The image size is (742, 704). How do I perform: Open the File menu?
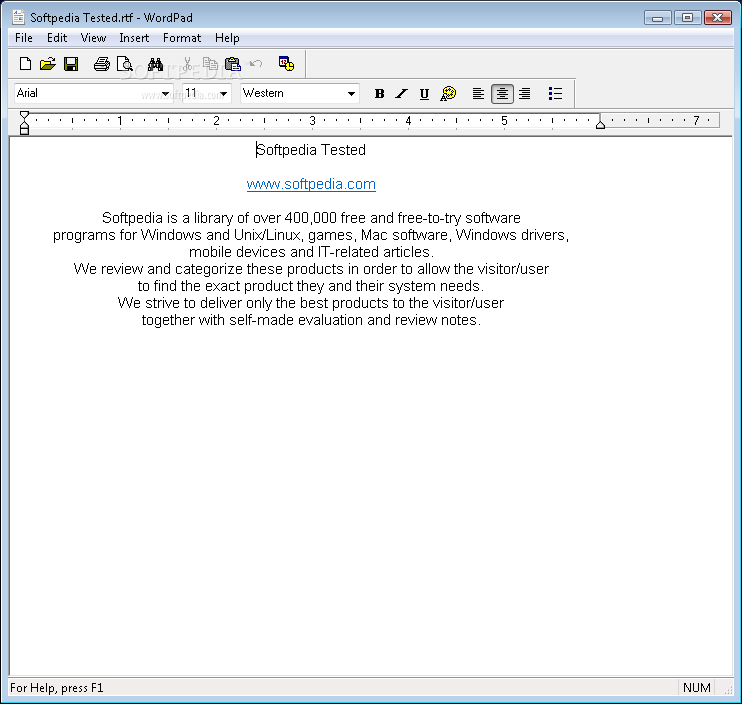click(24, 38)
